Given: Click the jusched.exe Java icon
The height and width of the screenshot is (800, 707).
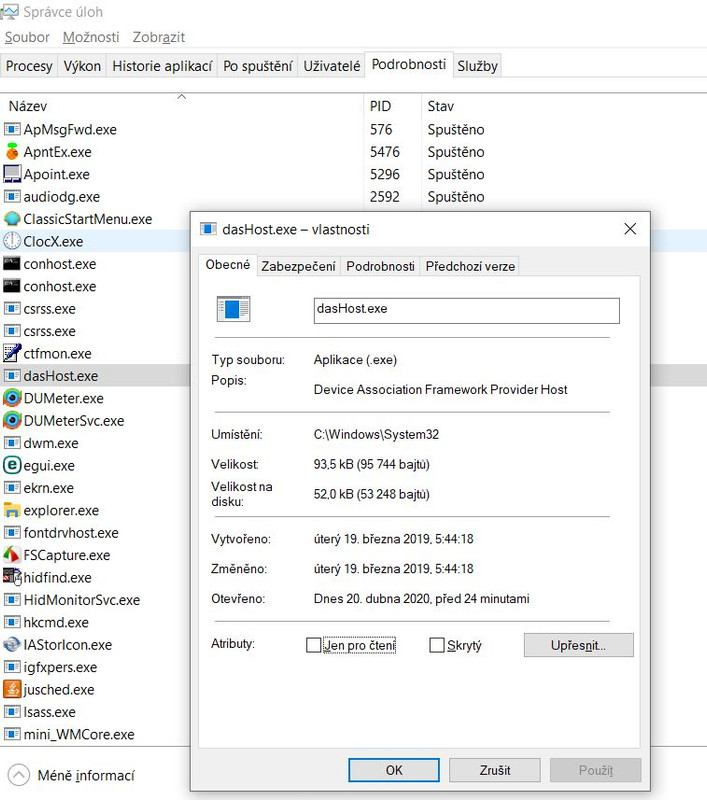Looking at the screenshot, I should click(x=12, y=689).
